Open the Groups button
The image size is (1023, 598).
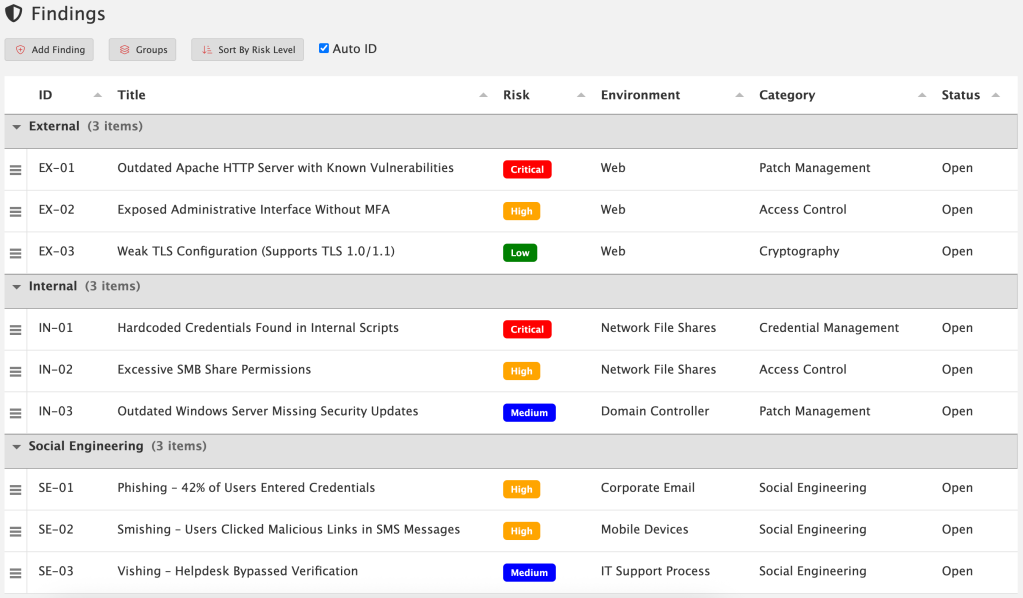point(142,50)
